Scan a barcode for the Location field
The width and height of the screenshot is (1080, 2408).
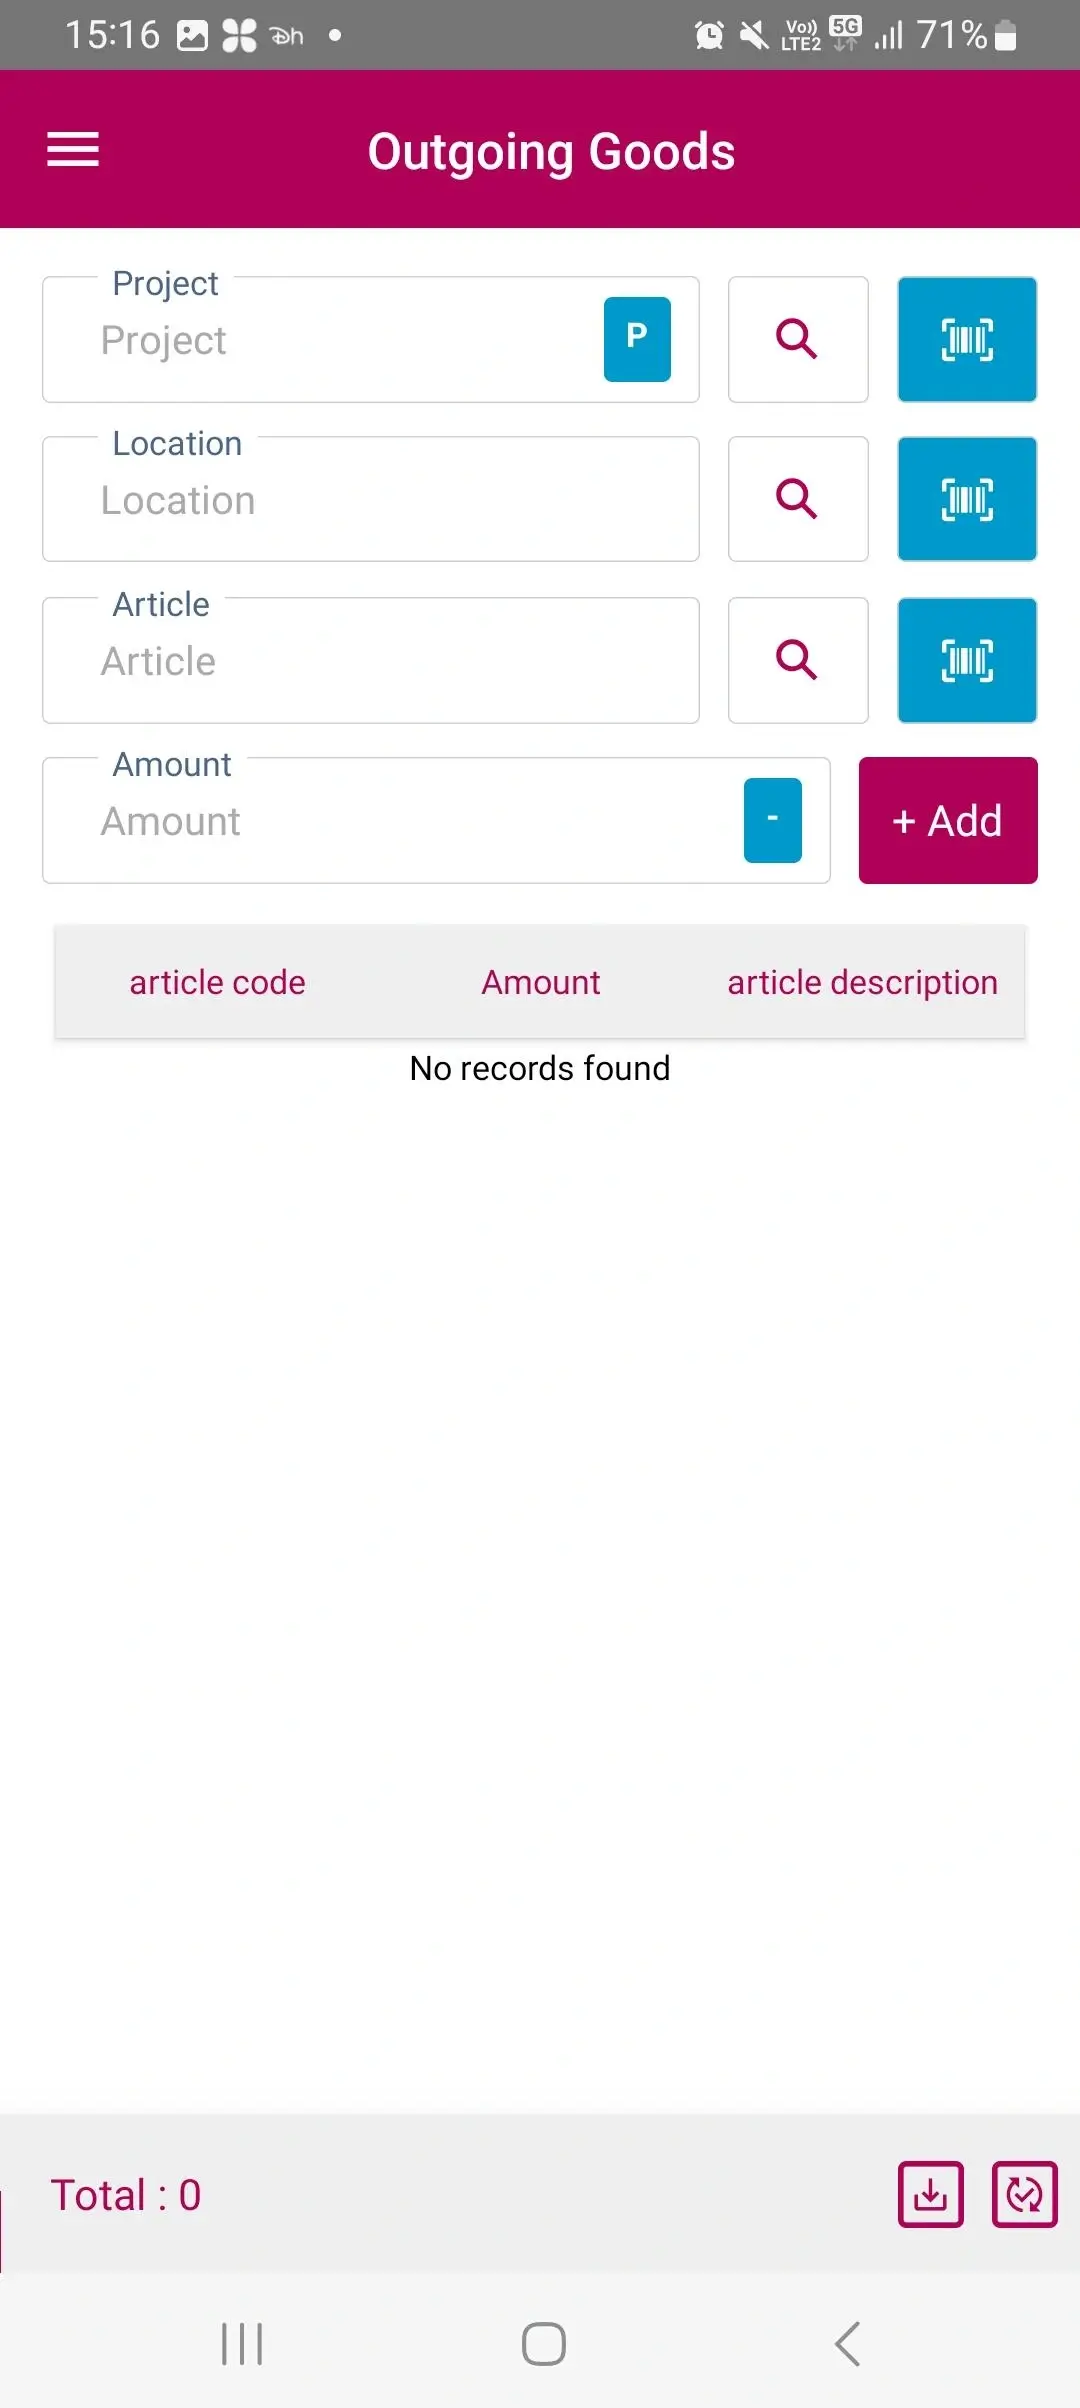pyautogui.click(x=966, y=499)
